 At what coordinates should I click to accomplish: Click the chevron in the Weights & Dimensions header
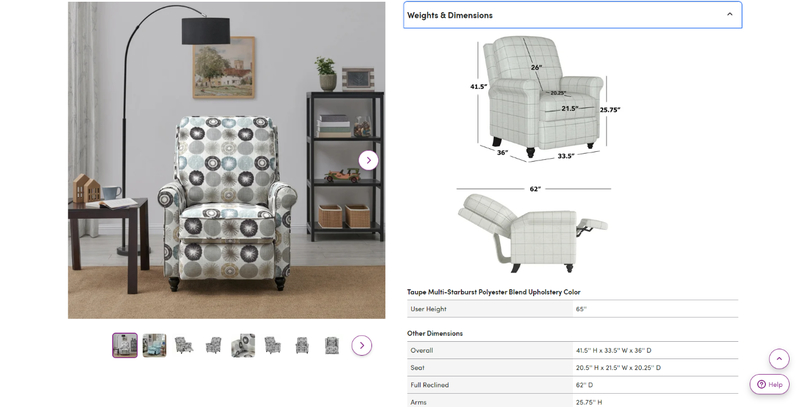[730, 14]
